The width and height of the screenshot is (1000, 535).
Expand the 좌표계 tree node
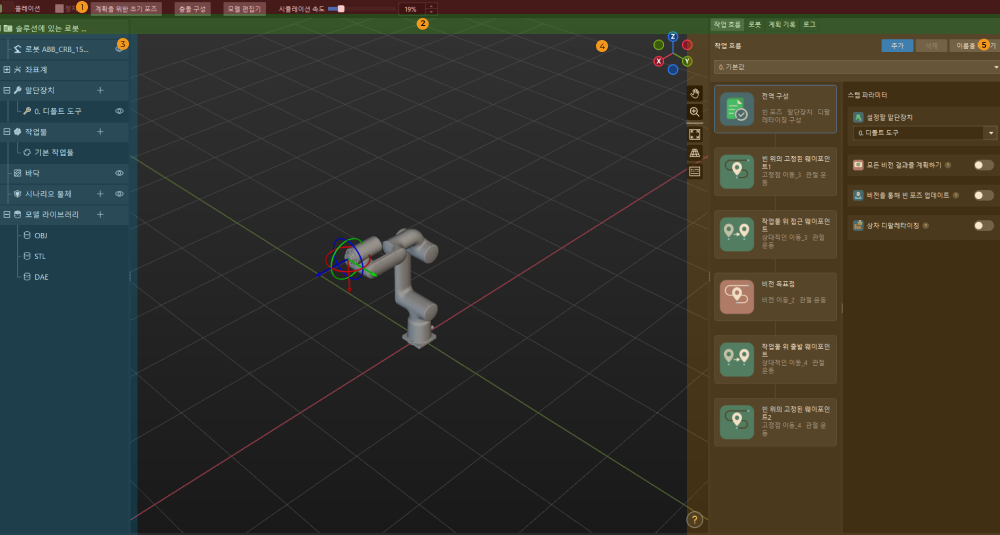point(7,70)
